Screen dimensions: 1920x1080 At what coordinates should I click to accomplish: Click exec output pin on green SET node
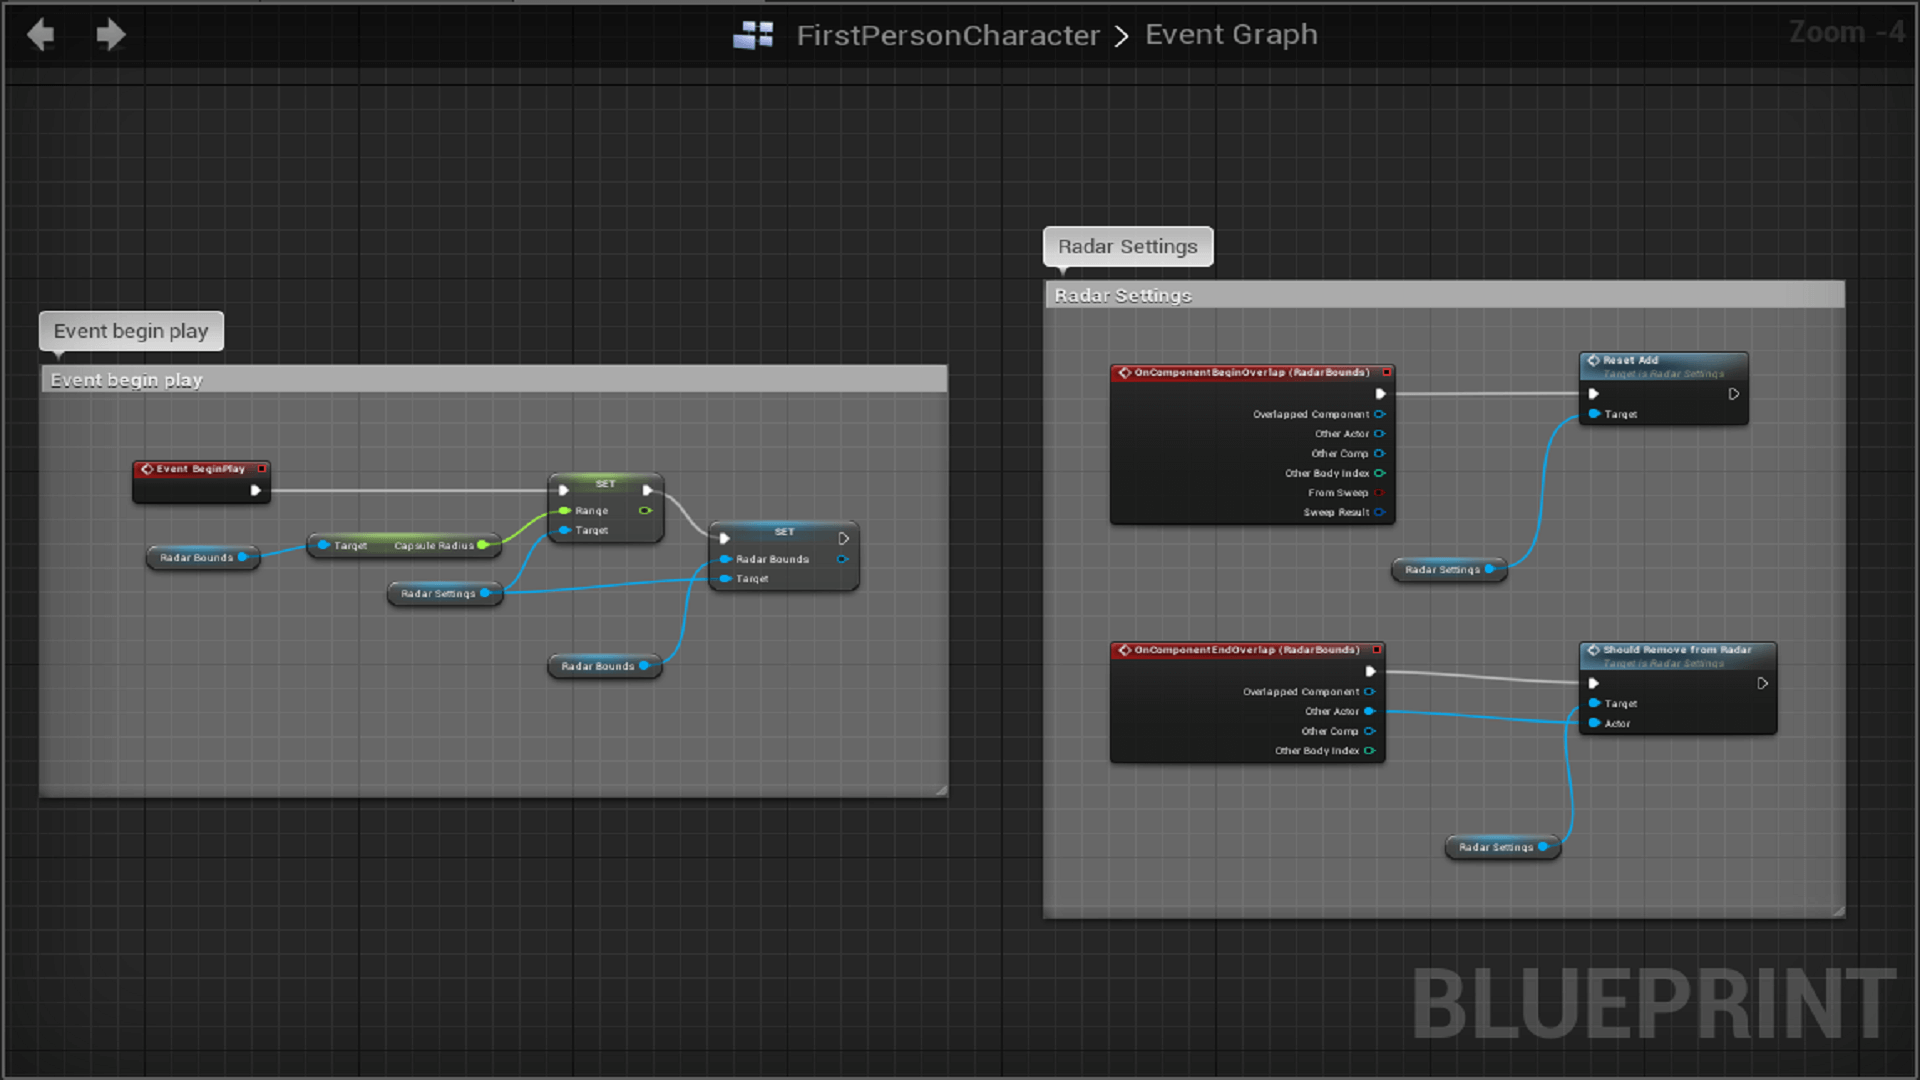pyautogui.click(x=647, y=490)
